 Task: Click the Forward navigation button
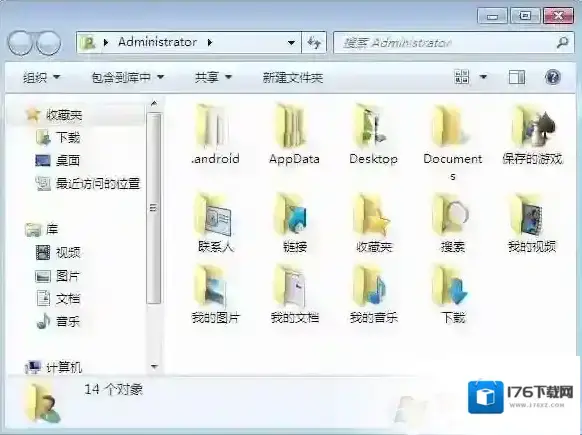coord(48,43)
